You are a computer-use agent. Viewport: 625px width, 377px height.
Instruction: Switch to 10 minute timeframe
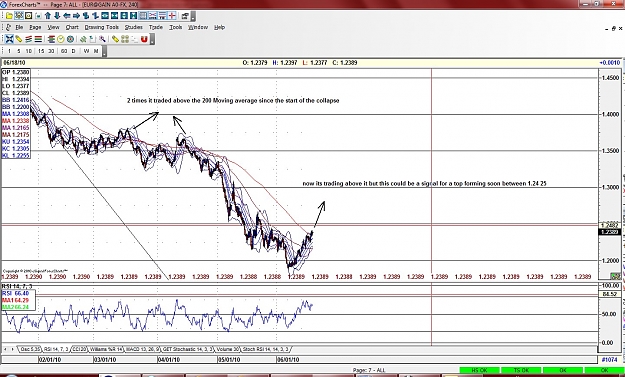pos(29,51)
